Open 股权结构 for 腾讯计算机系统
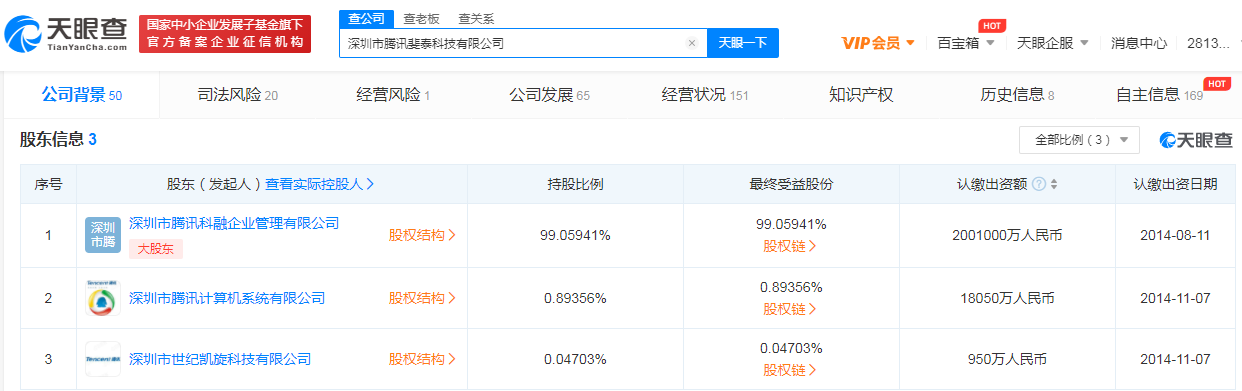Screen dimensions: 1242x391 click(x=422, y=298)
